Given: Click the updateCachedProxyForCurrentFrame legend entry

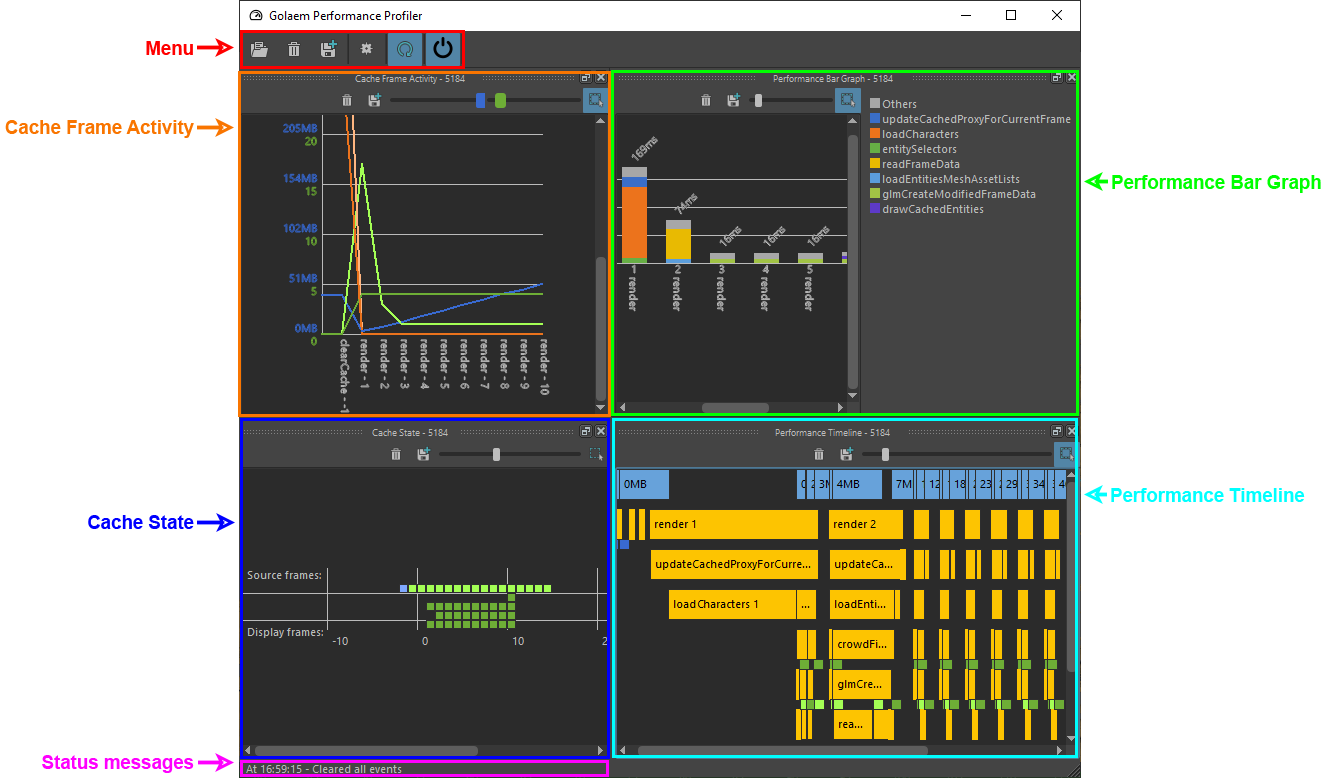Looking at the screenshot, I should [x=970, y=119].
